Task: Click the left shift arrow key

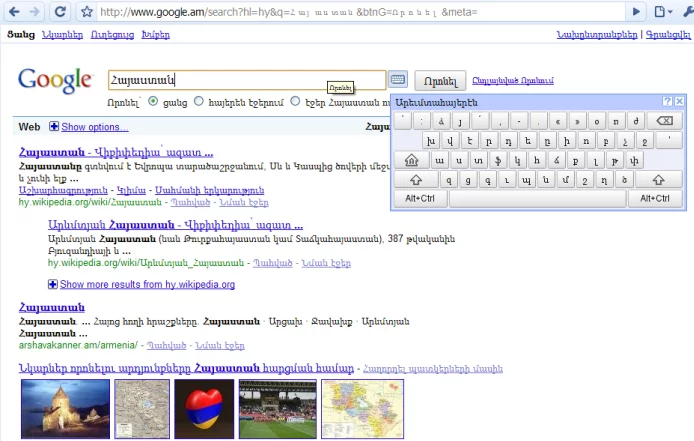Action: click(x=416, y=180)
